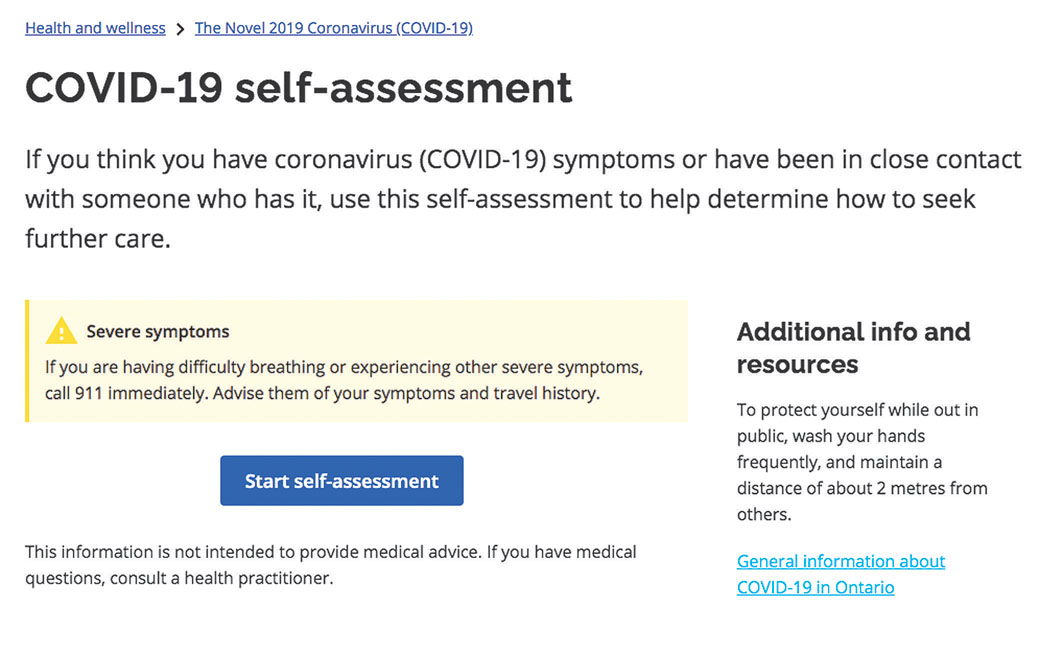1063x653 pixels.
Task: Click the '911' number in the alert
Action: pyautogui.click(x=88, y=393)
